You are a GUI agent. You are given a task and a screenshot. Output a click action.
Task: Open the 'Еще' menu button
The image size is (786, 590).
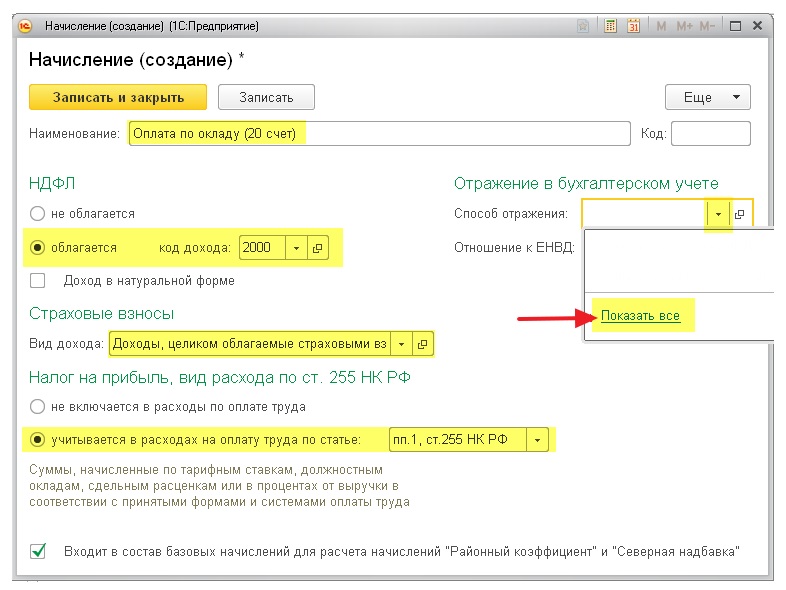point(708,97)
